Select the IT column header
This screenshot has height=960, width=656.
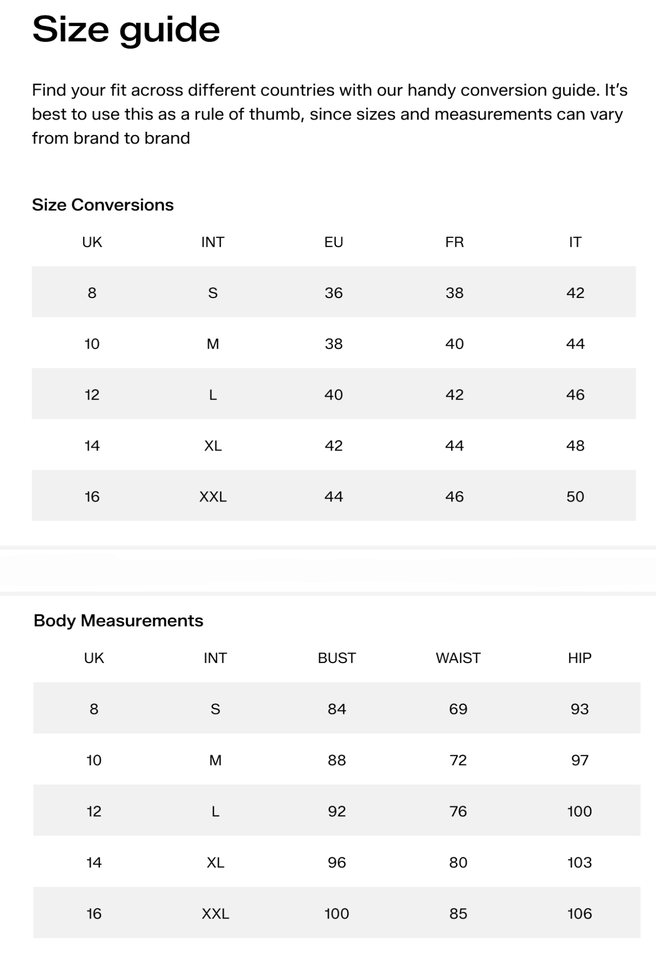575,242
